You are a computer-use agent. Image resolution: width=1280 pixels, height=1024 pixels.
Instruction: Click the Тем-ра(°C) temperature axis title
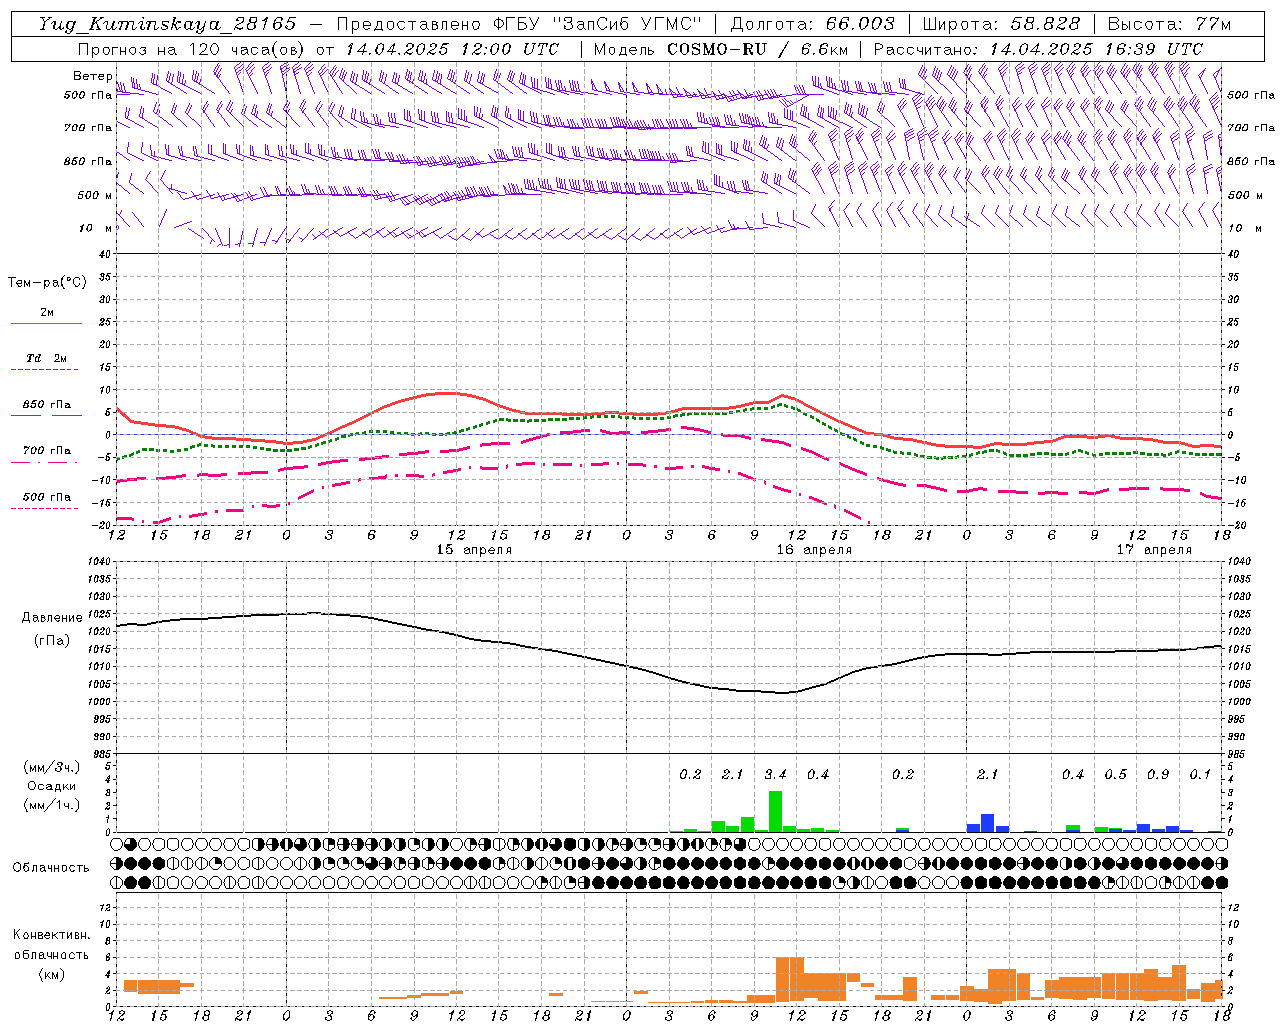point(47,283)
